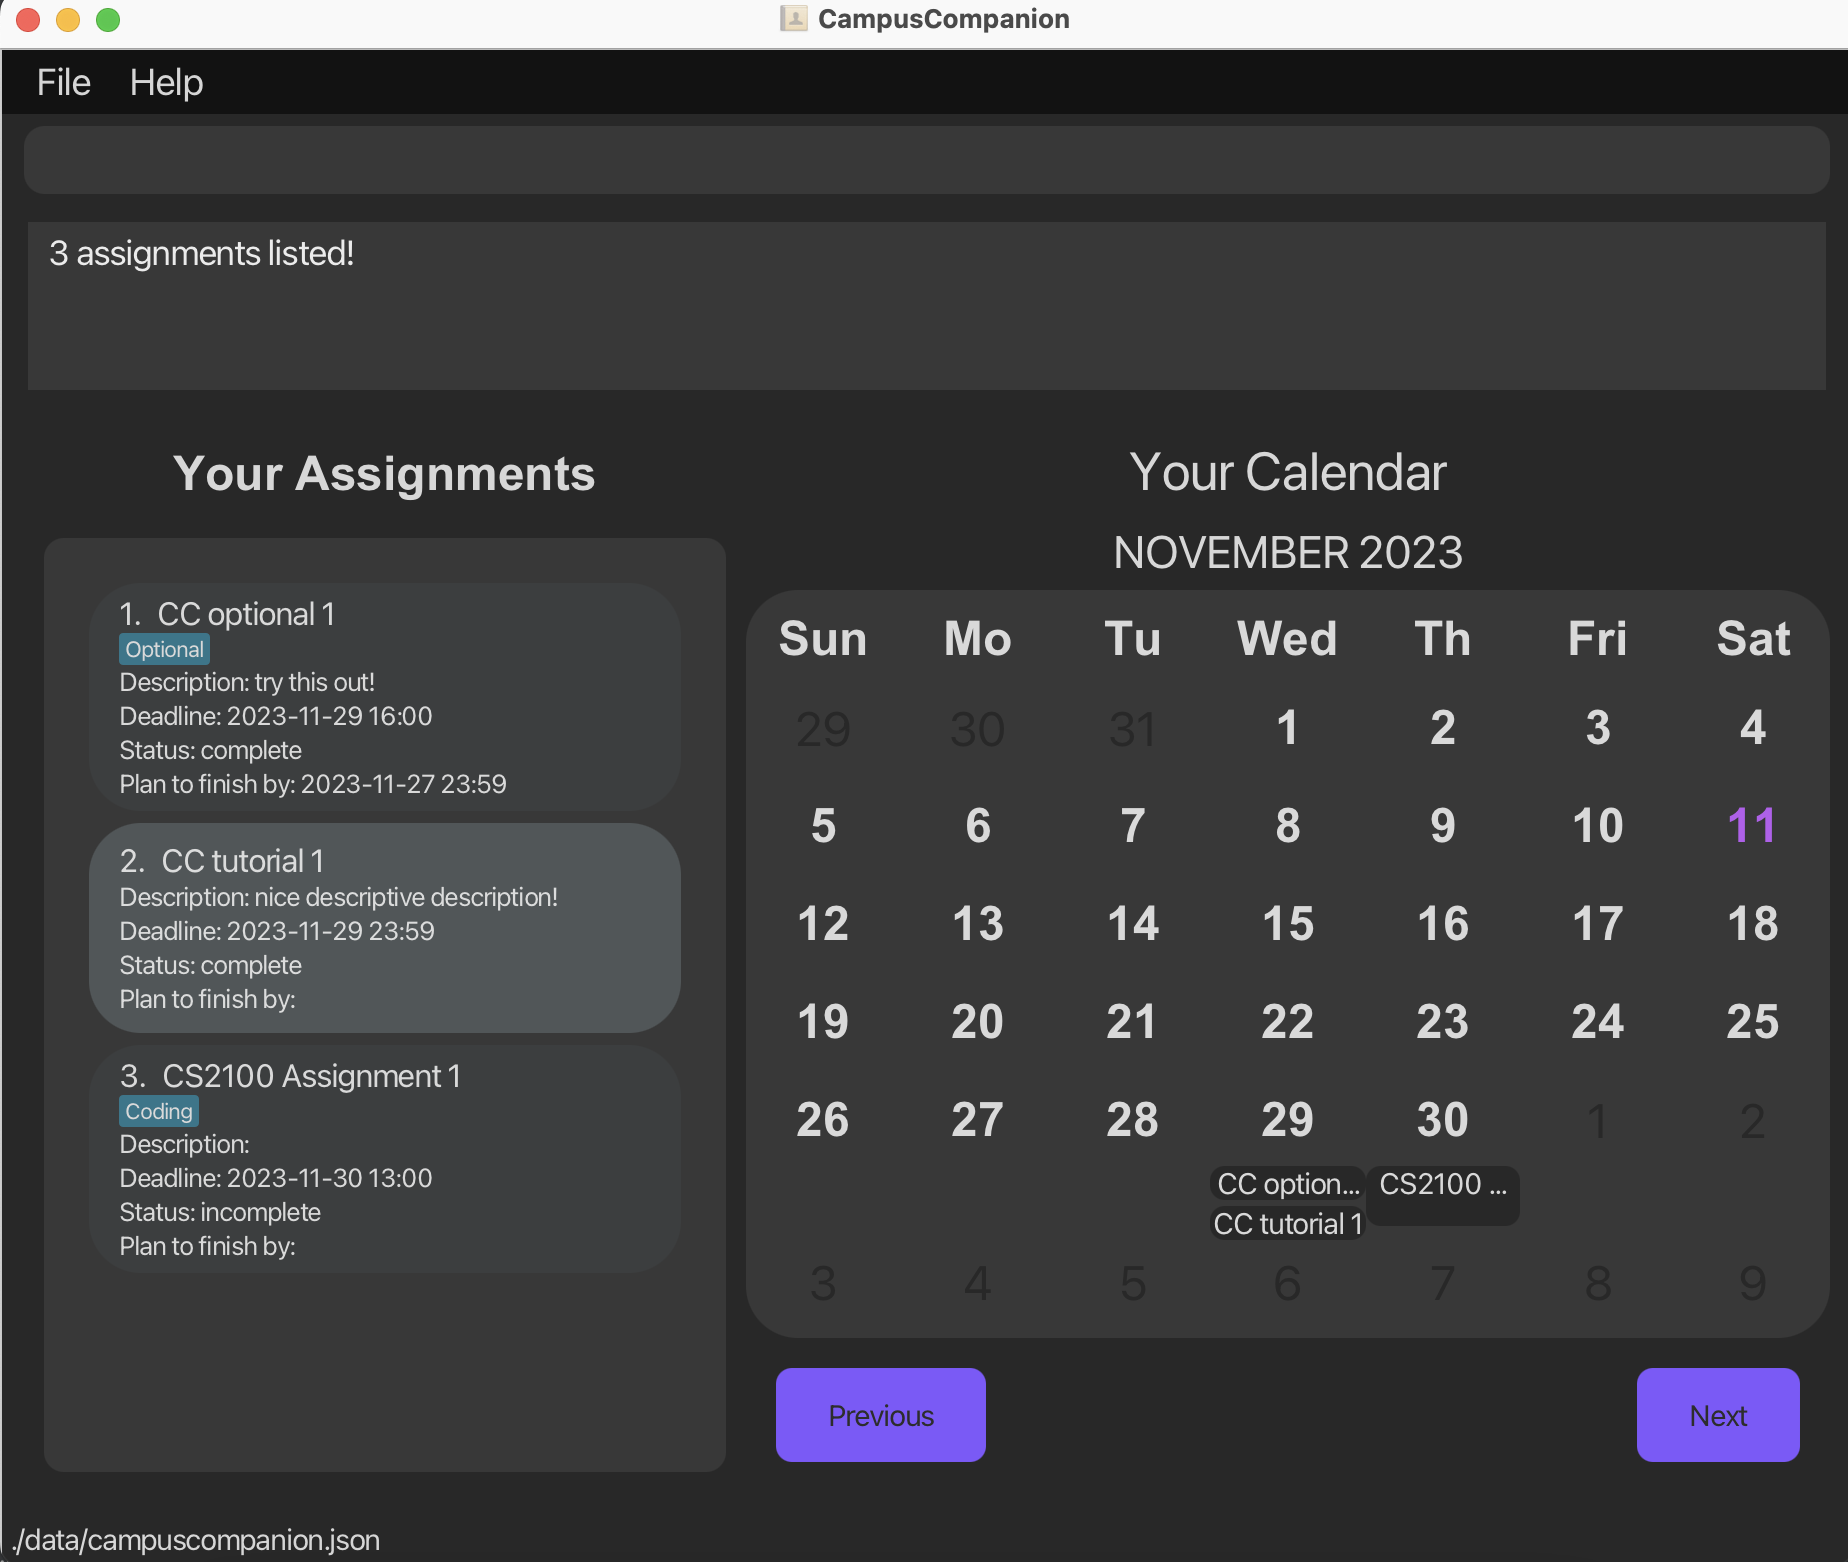Click calendar date 30 under Thursday
Screen dimensions: 1848x1562
coord(1442,1119)
